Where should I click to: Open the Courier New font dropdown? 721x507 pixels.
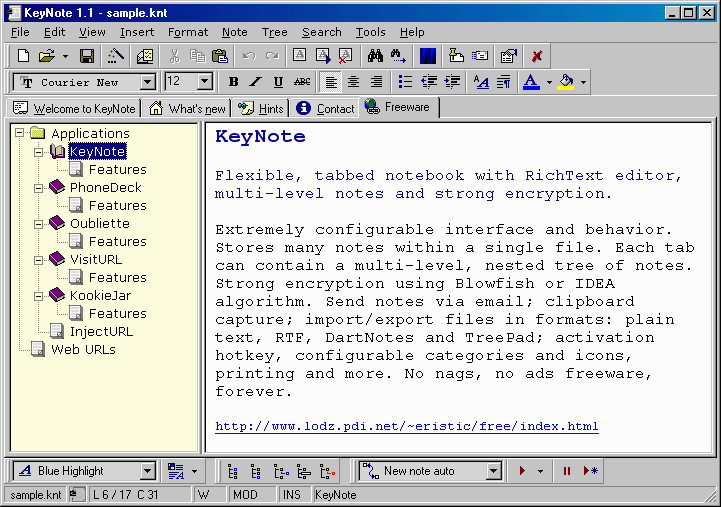(x=148, y=82)
